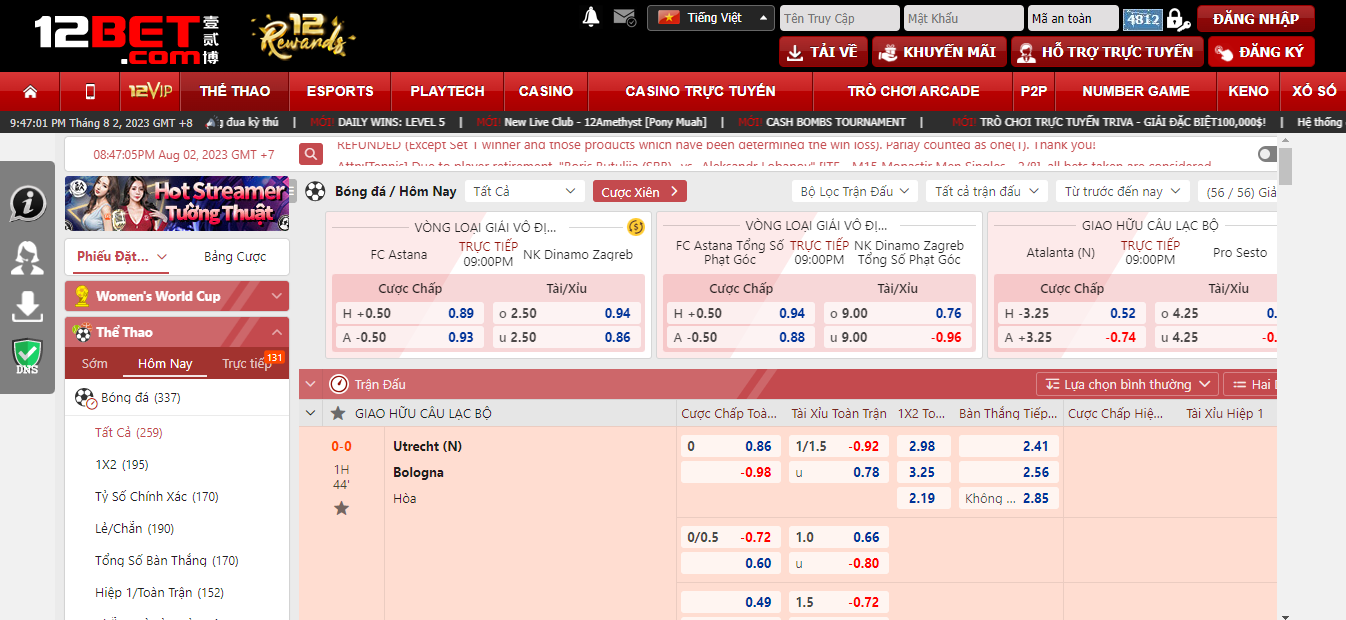The height and width of the screenshot is (620, 1346).
Task: Click the notification bell icon
Action: [x=591, y=17]
